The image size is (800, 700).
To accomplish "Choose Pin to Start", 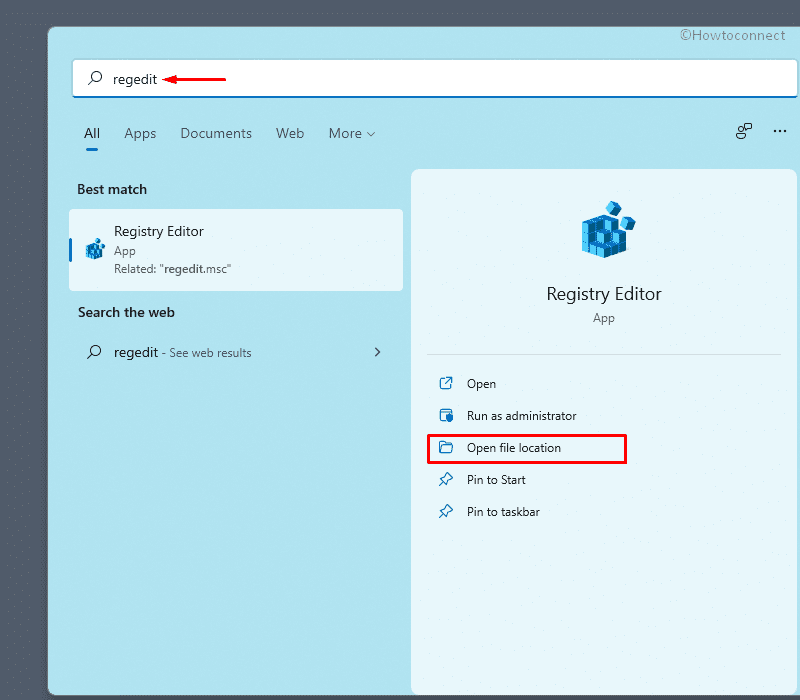I will 496,480.
